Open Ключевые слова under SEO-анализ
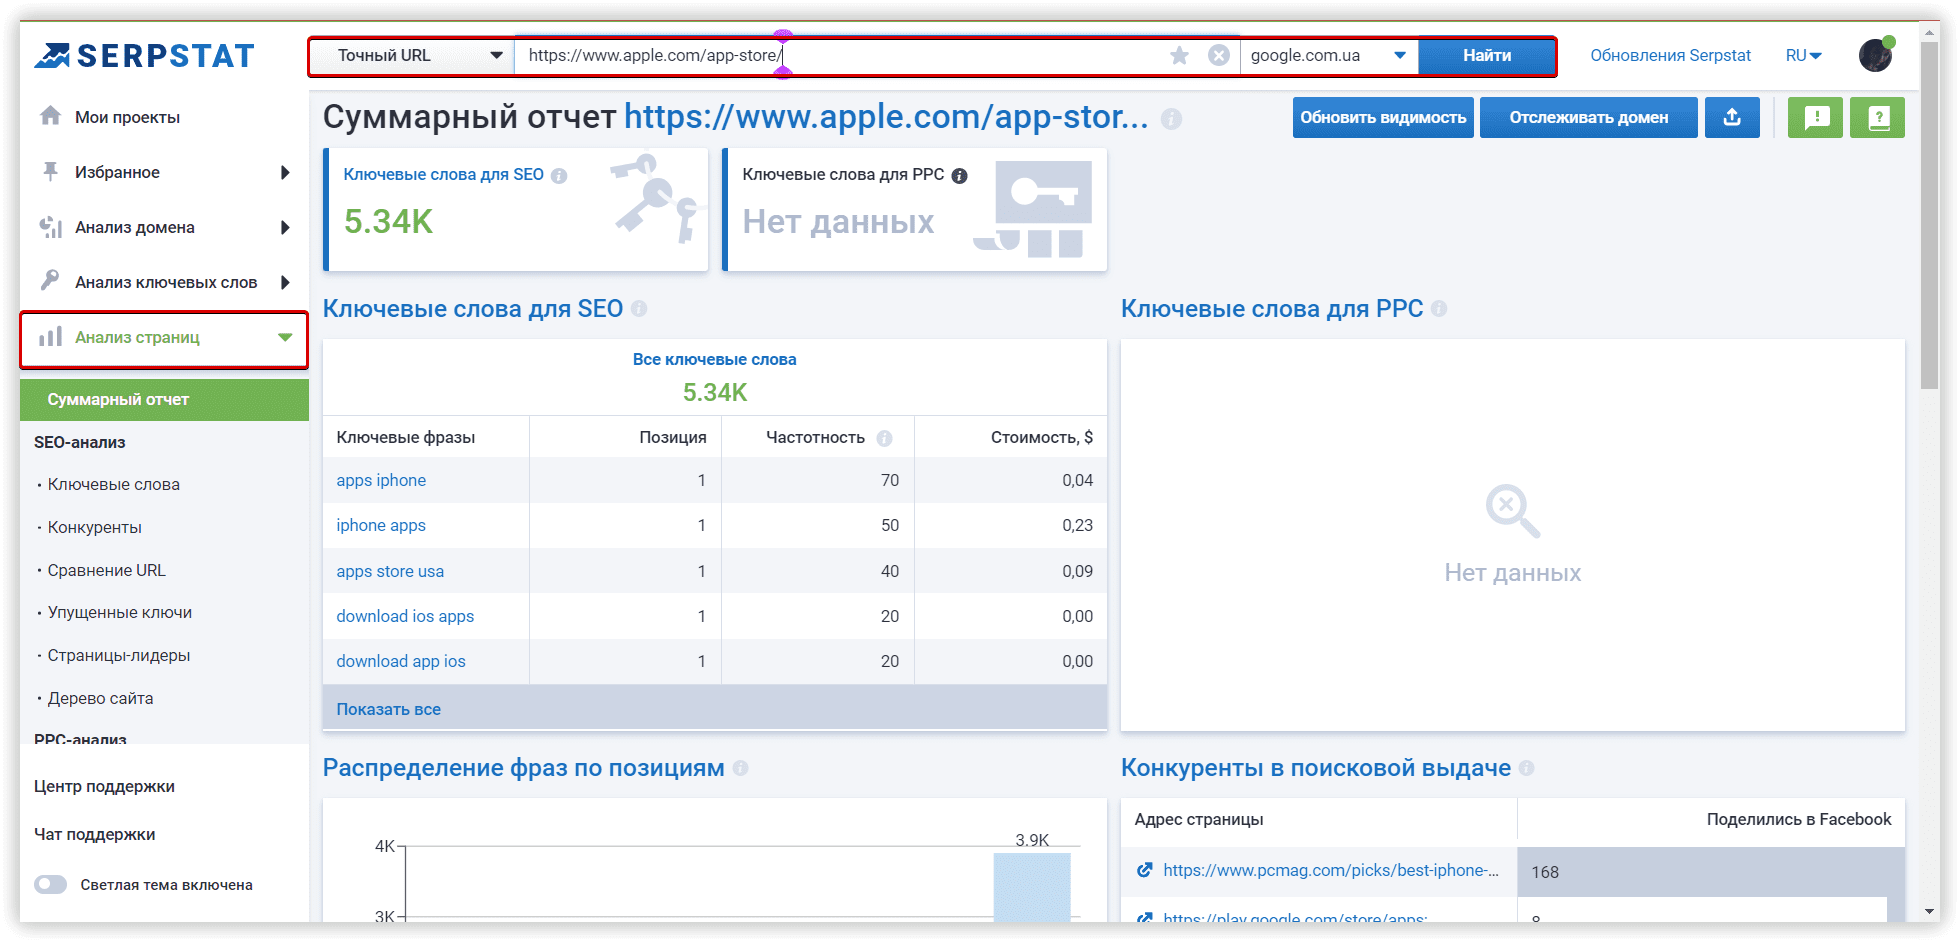 (113, 485)
